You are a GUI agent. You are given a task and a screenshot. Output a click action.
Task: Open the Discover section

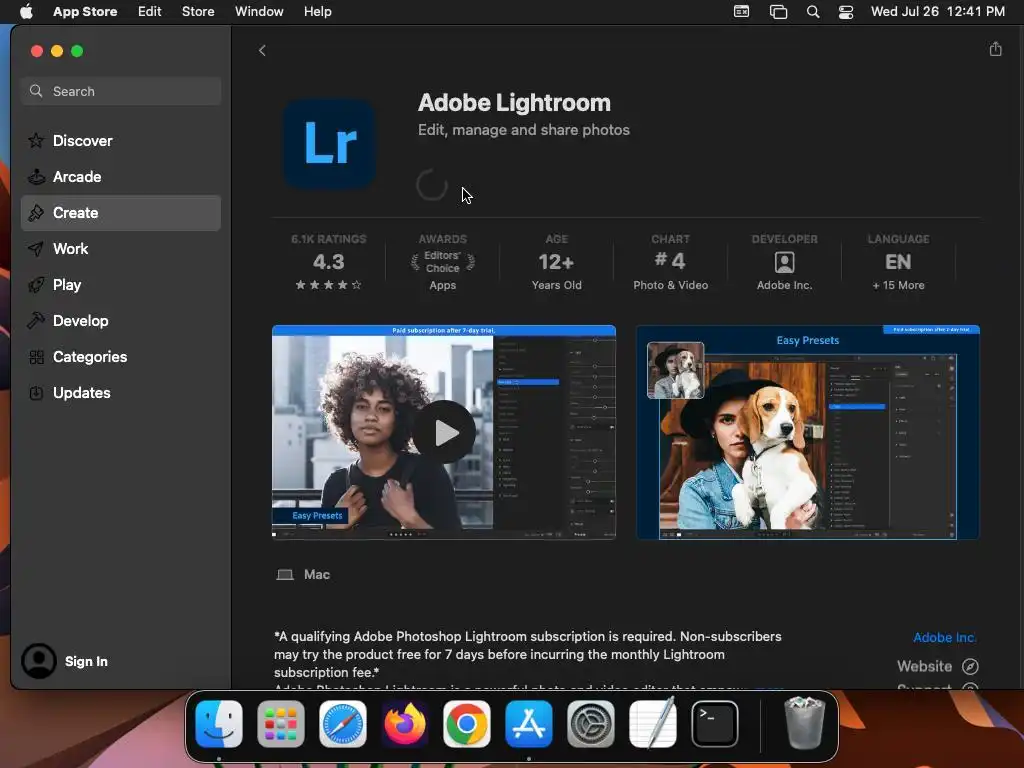121,140
